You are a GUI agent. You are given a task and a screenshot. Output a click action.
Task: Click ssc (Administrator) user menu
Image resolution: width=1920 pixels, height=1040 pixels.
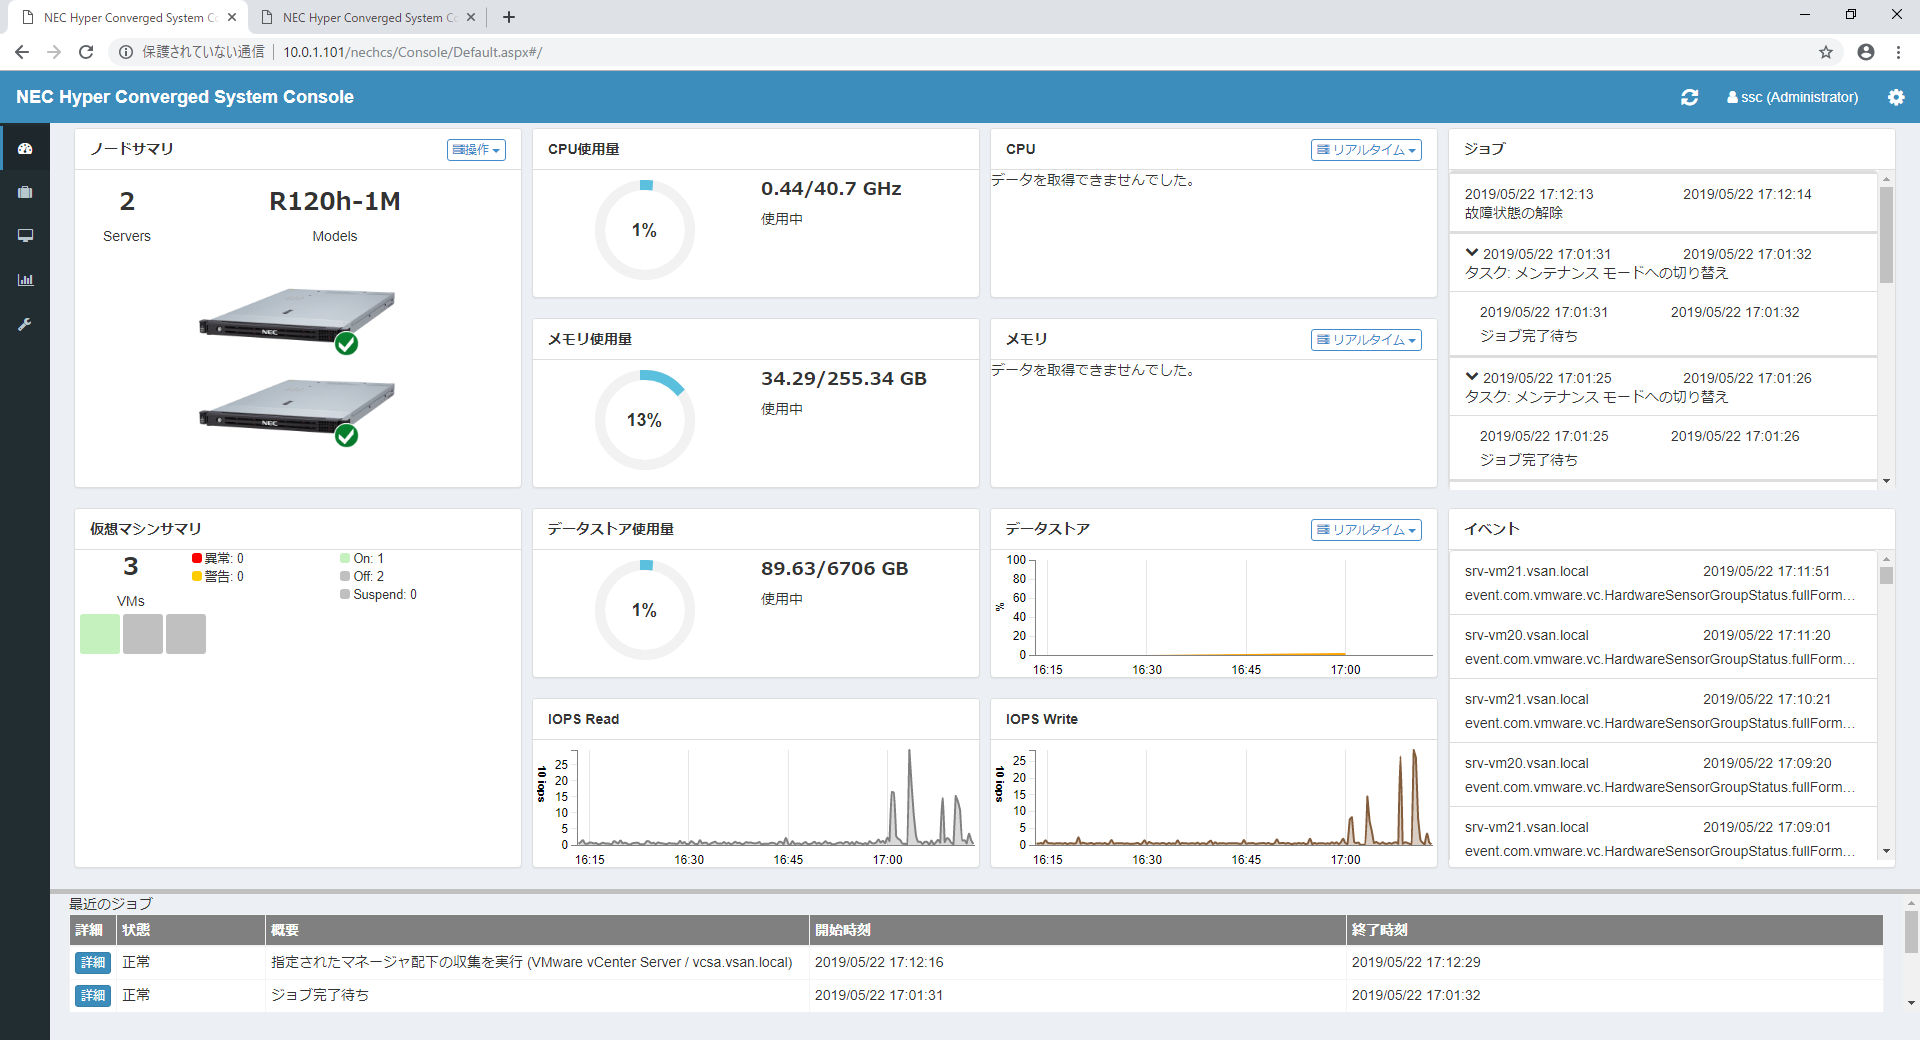tap(1792, 97)
